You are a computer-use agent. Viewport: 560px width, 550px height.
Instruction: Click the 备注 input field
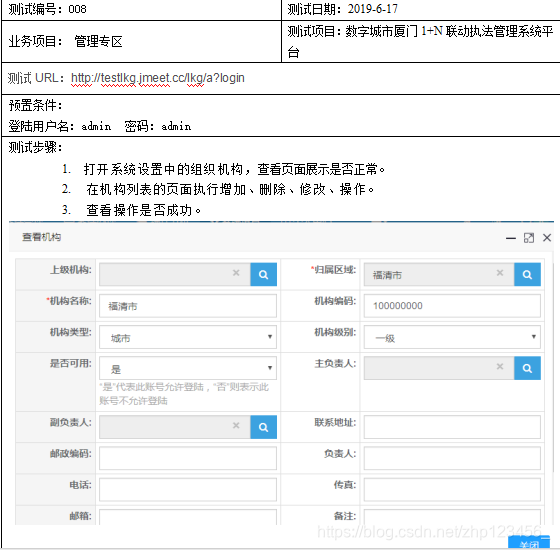(452, 517)
